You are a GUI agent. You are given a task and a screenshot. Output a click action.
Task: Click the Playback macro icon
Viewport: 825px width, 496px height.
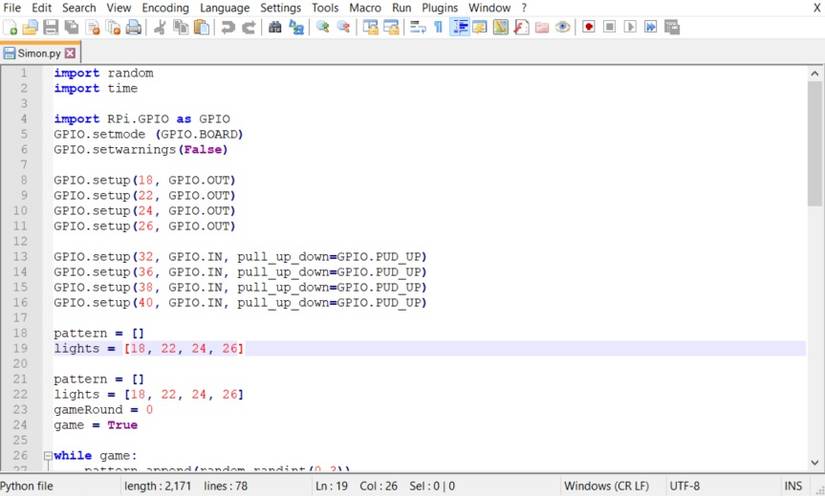[x=630, y=27]
